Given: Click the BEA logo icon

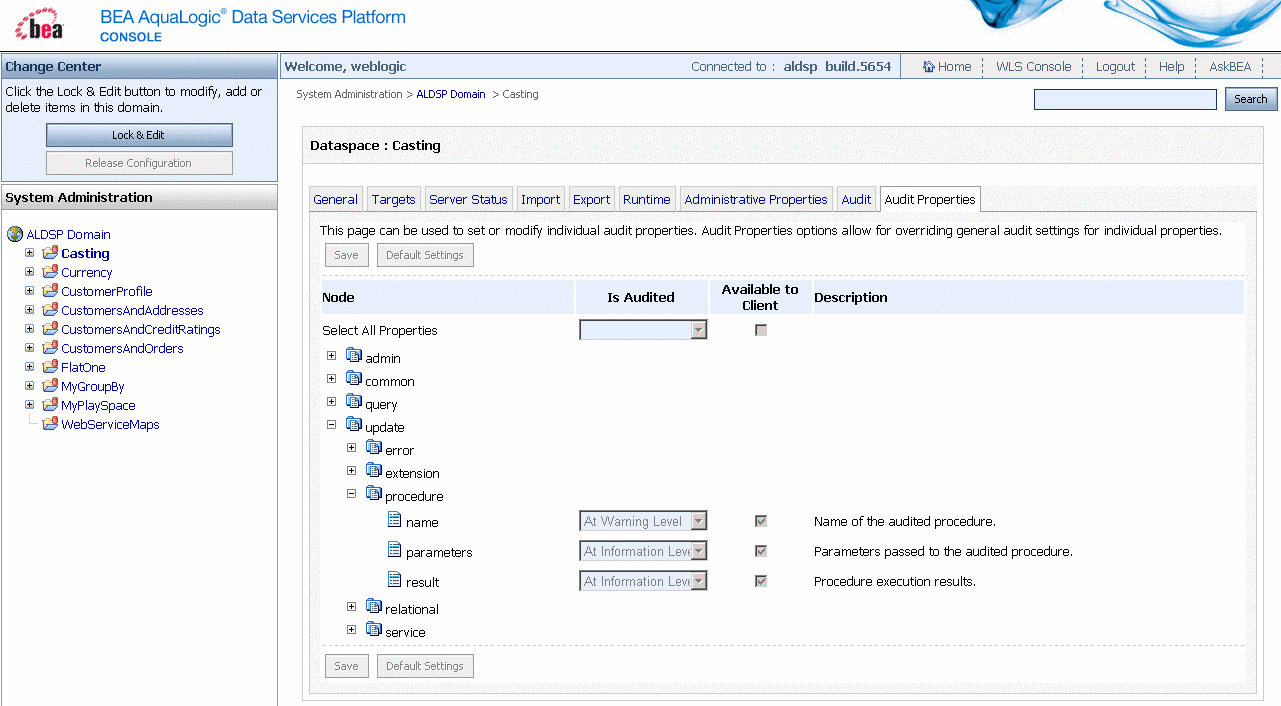Looking at the screenshot, I should (x=40, y=24).
